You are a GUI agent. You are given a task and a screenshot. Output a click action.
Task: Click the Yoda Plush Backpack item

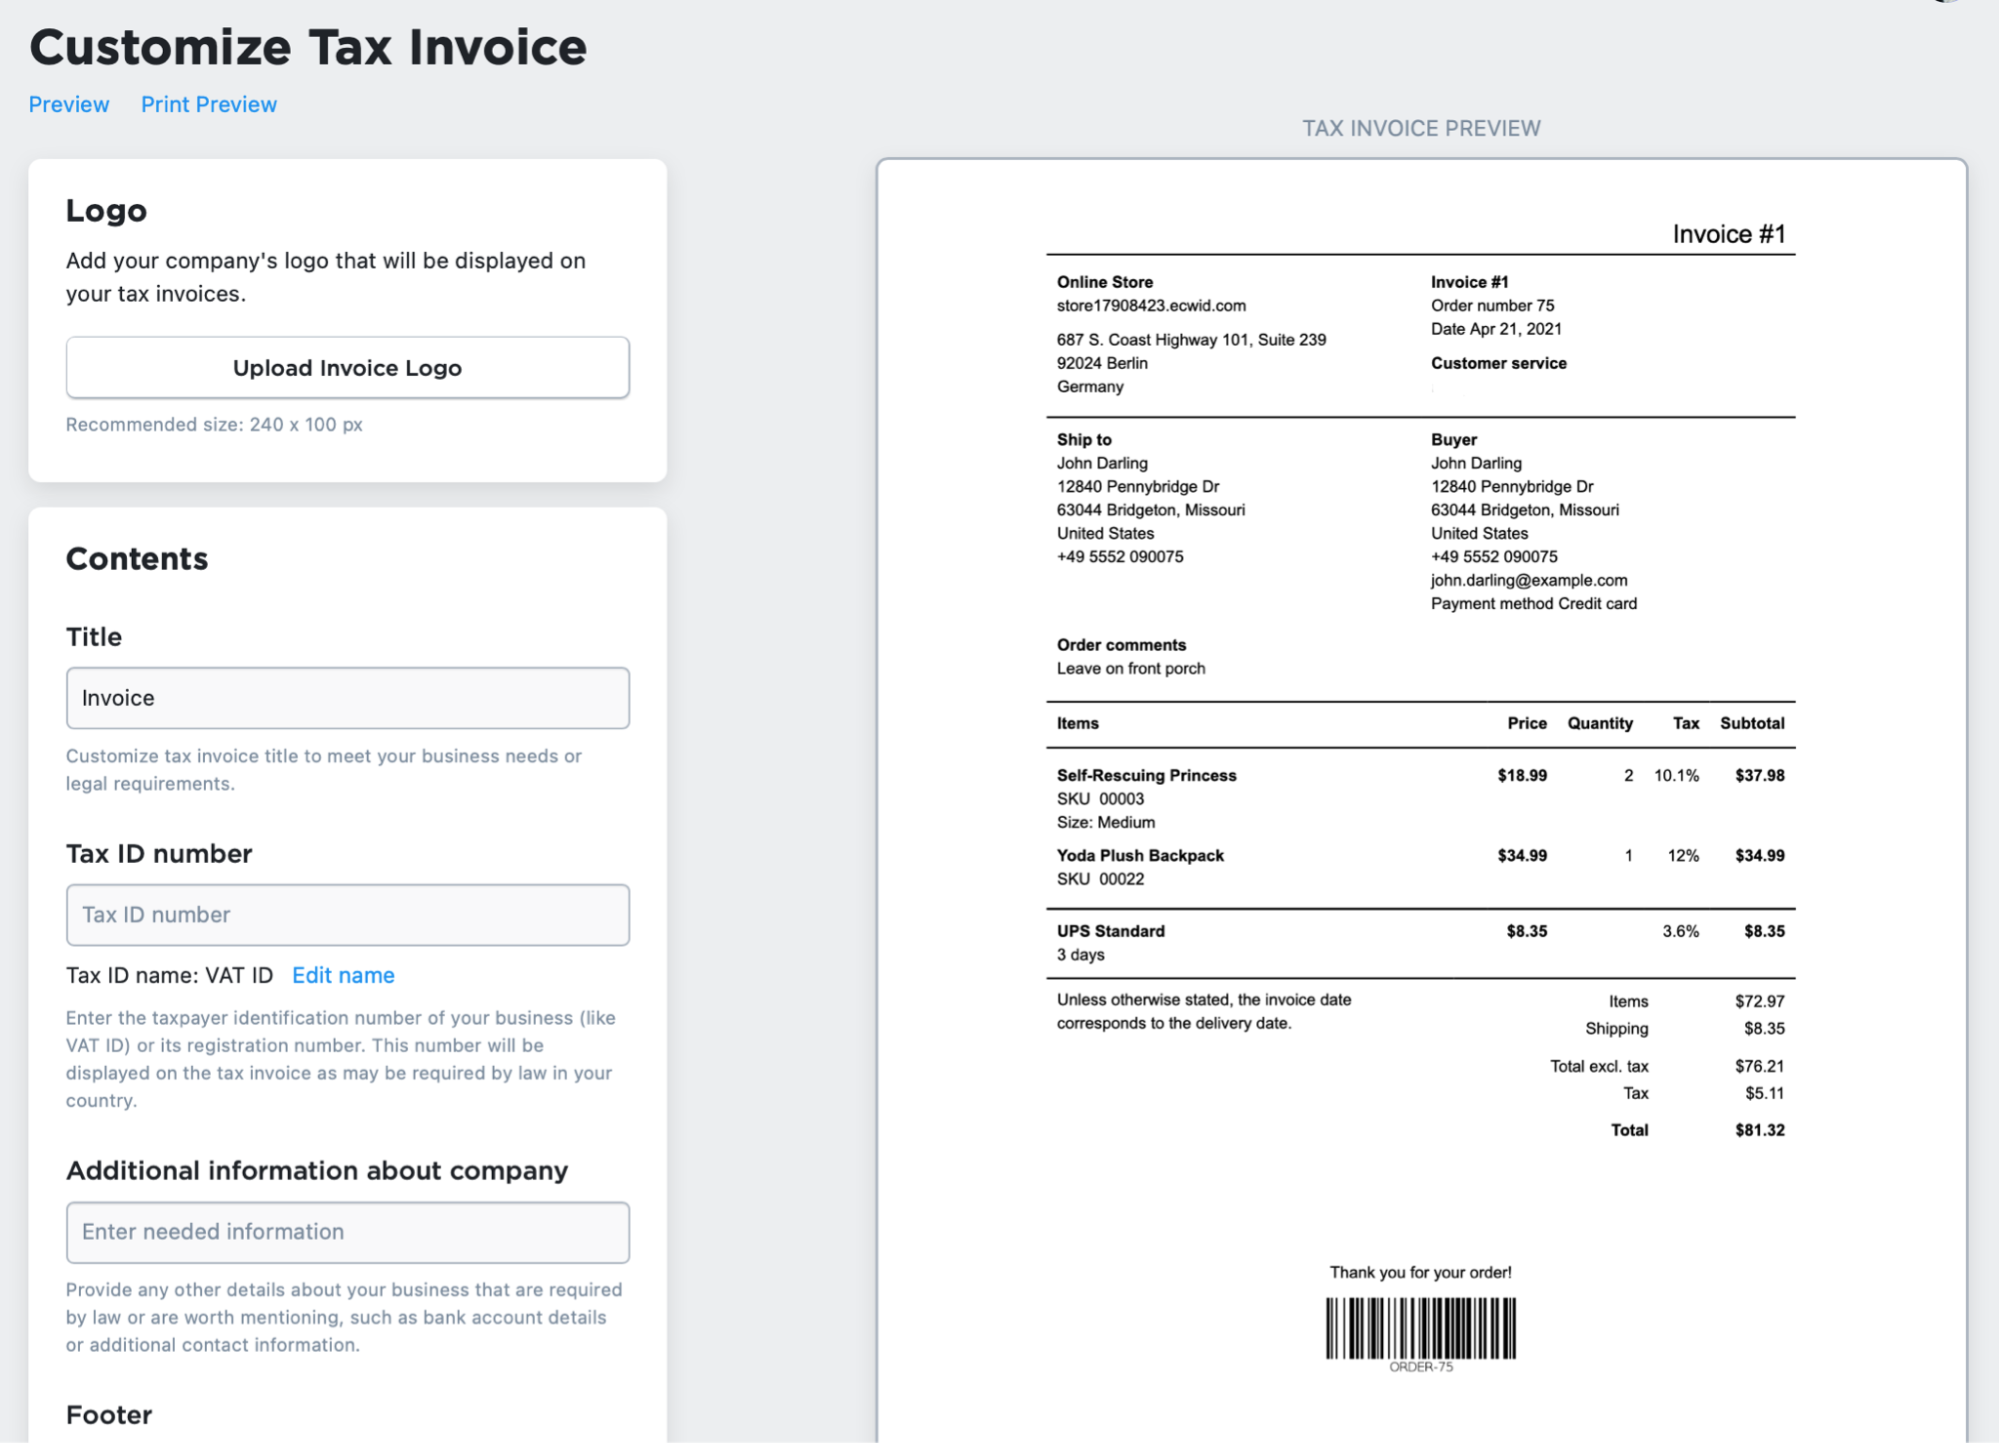tap(1139, 855)
